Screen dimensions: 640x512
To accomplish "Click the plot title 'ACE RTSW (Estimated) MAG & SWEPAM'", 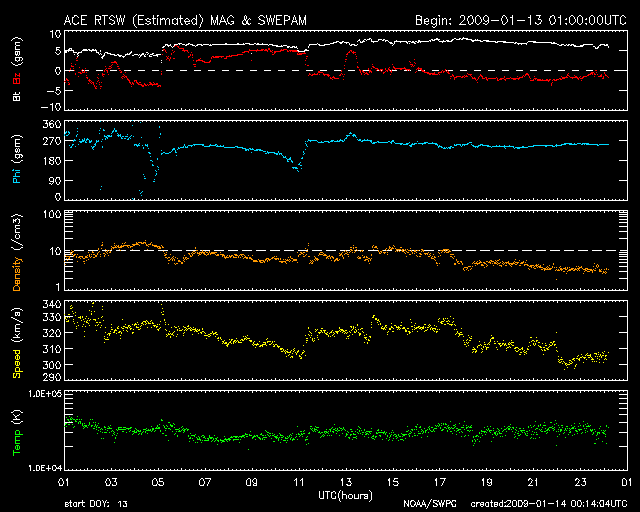I will click(x=185, y=20).
